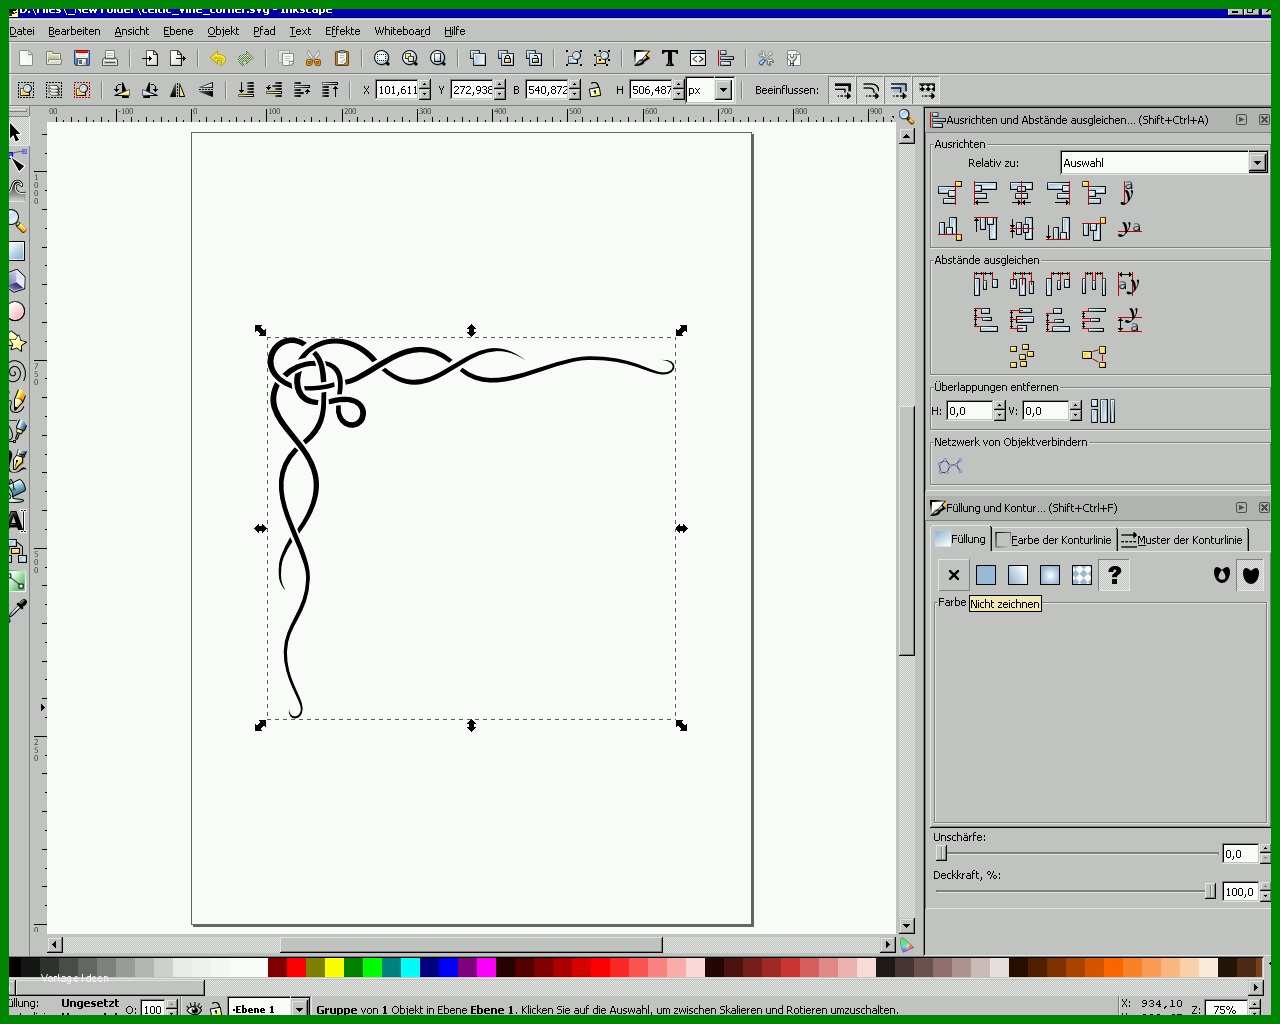Select the Pencil freehand tool
The image size is (1280, 1024).
point(16,401)
